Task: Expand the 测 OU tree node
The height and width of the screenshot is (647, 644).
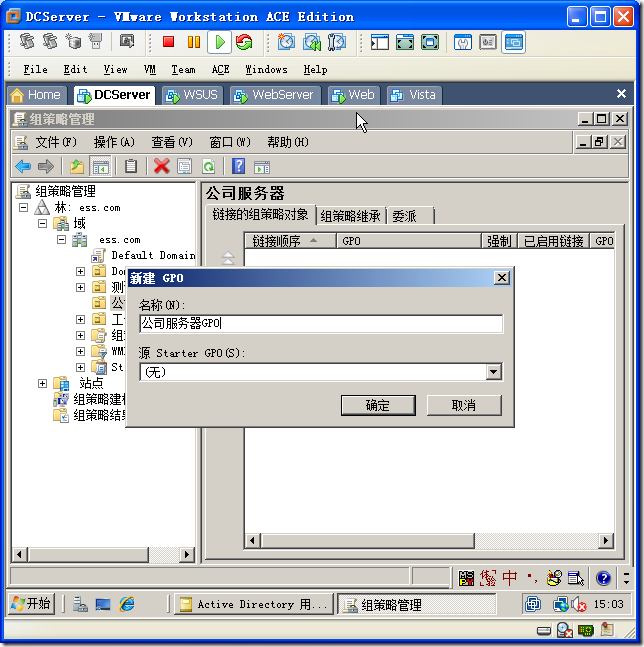Action: pyautogui.click(x=80, y=287)
